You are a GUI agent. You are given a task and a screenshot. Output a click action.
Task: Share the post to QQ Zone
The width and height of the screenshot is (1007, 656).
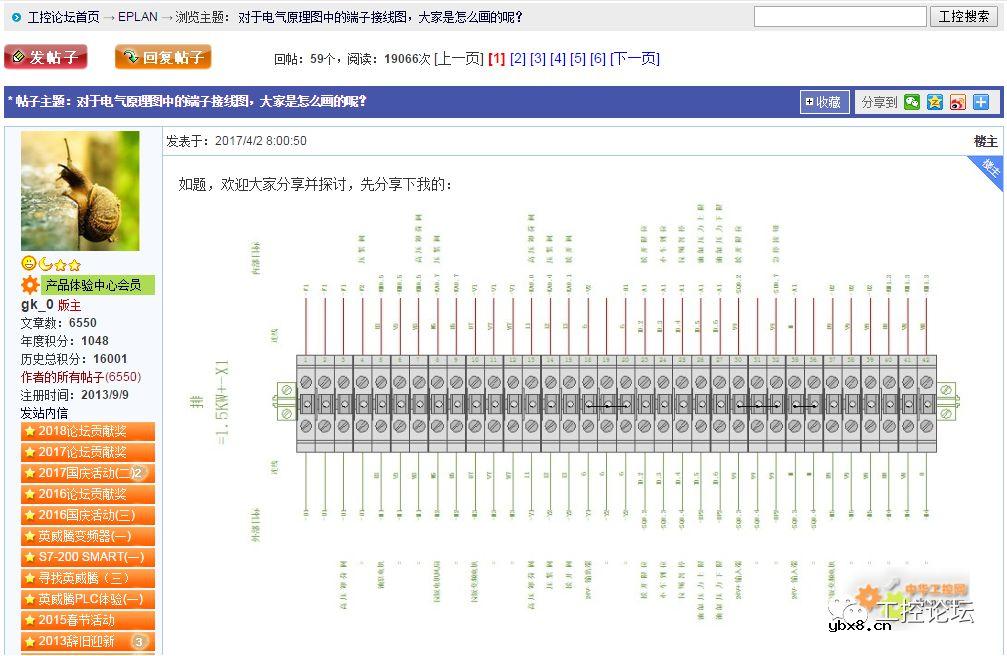tap(934, 102)
